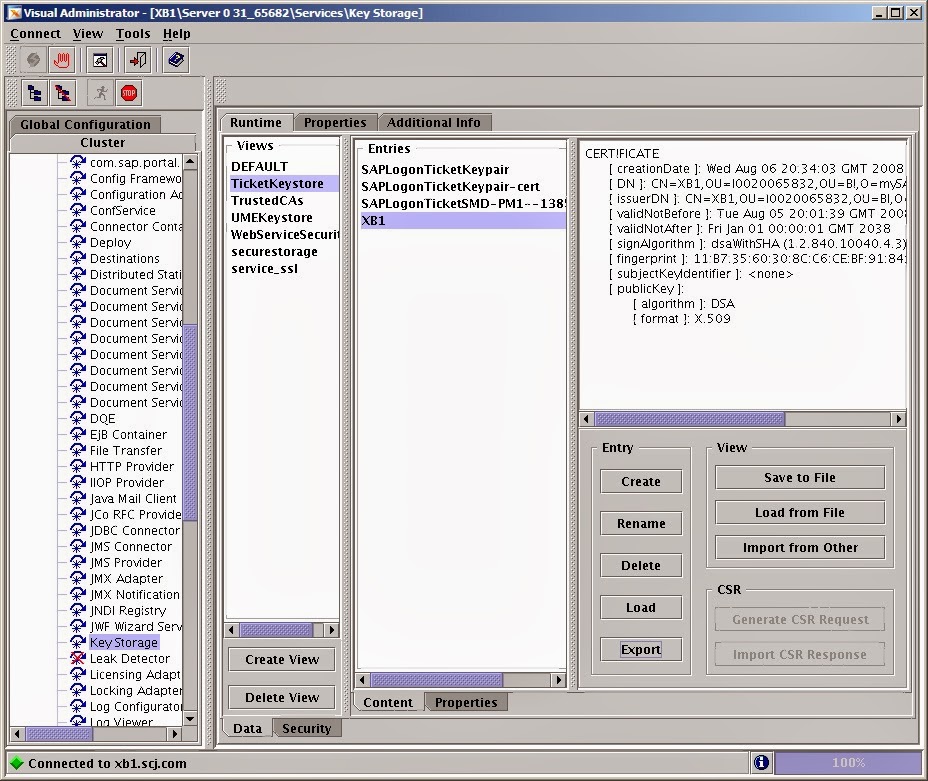928x781 pixels.
Task: Switch to the Additional Info tab
Action: [x=434, y=122]
